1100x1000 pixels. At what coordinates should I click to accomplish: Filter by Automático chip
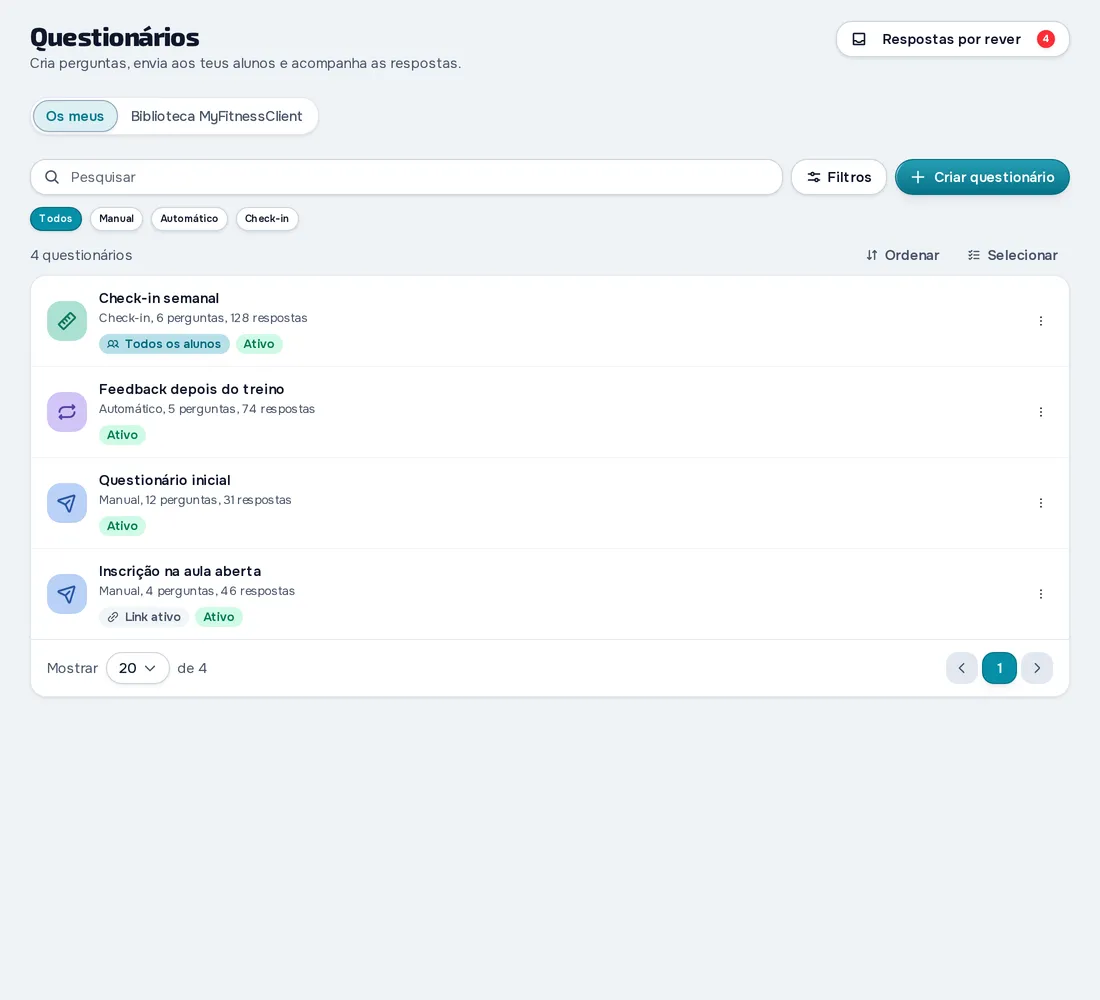[189, 219]
